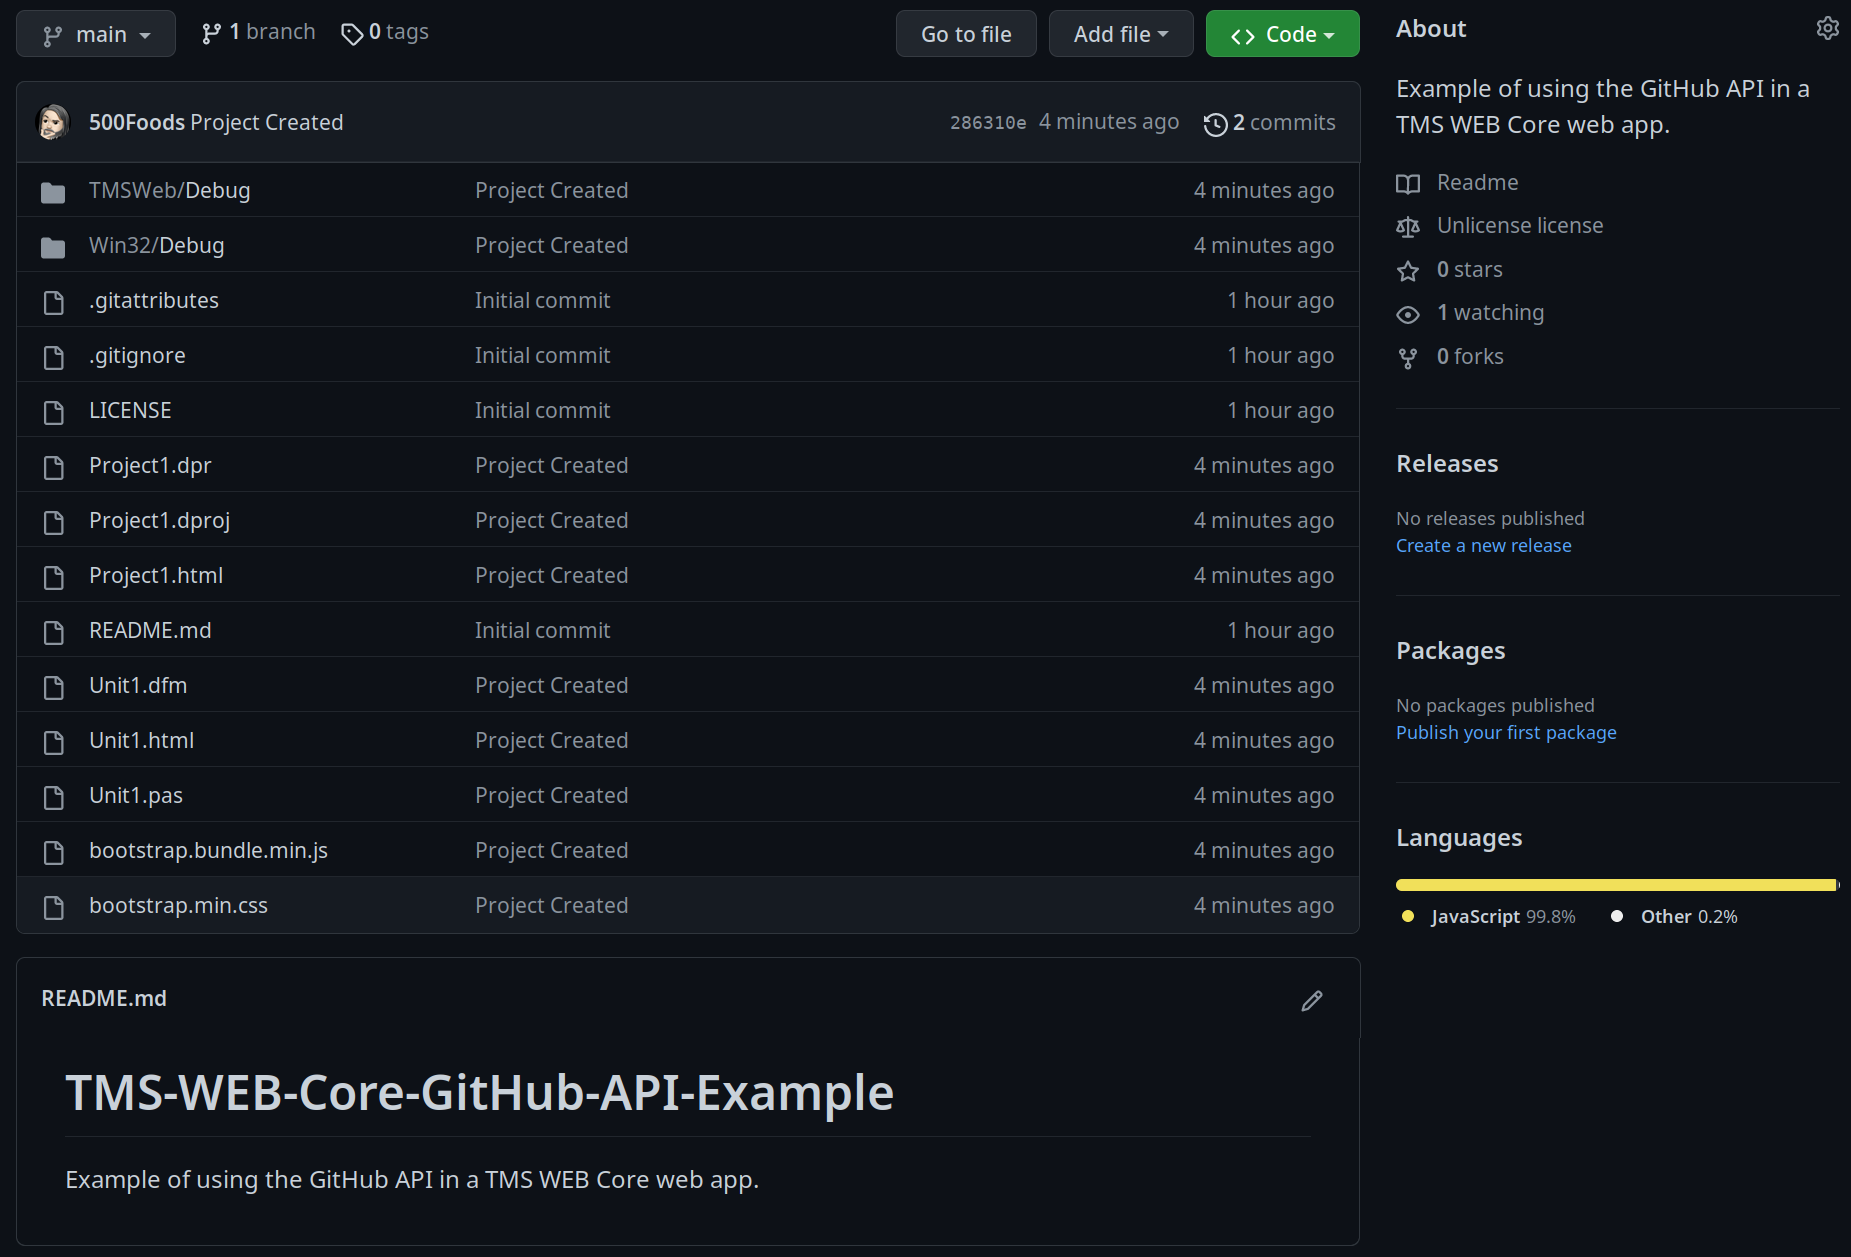Click the README.md file icon
The height and width of the screenshot is (1257, 1851).
point(54,631)
